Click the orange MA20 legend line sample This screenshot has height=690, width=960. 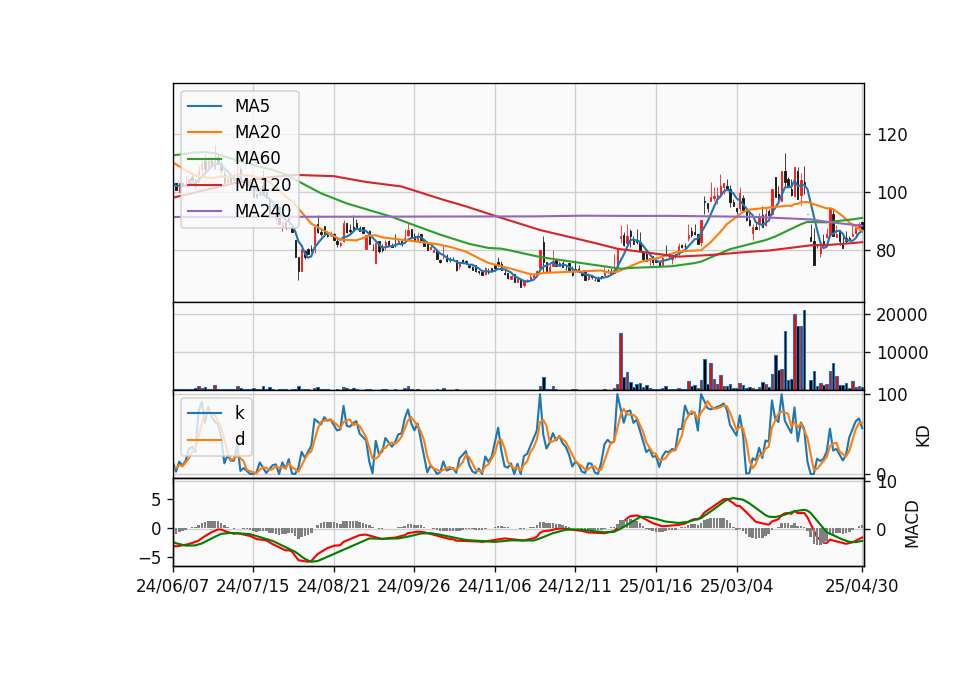204,132
